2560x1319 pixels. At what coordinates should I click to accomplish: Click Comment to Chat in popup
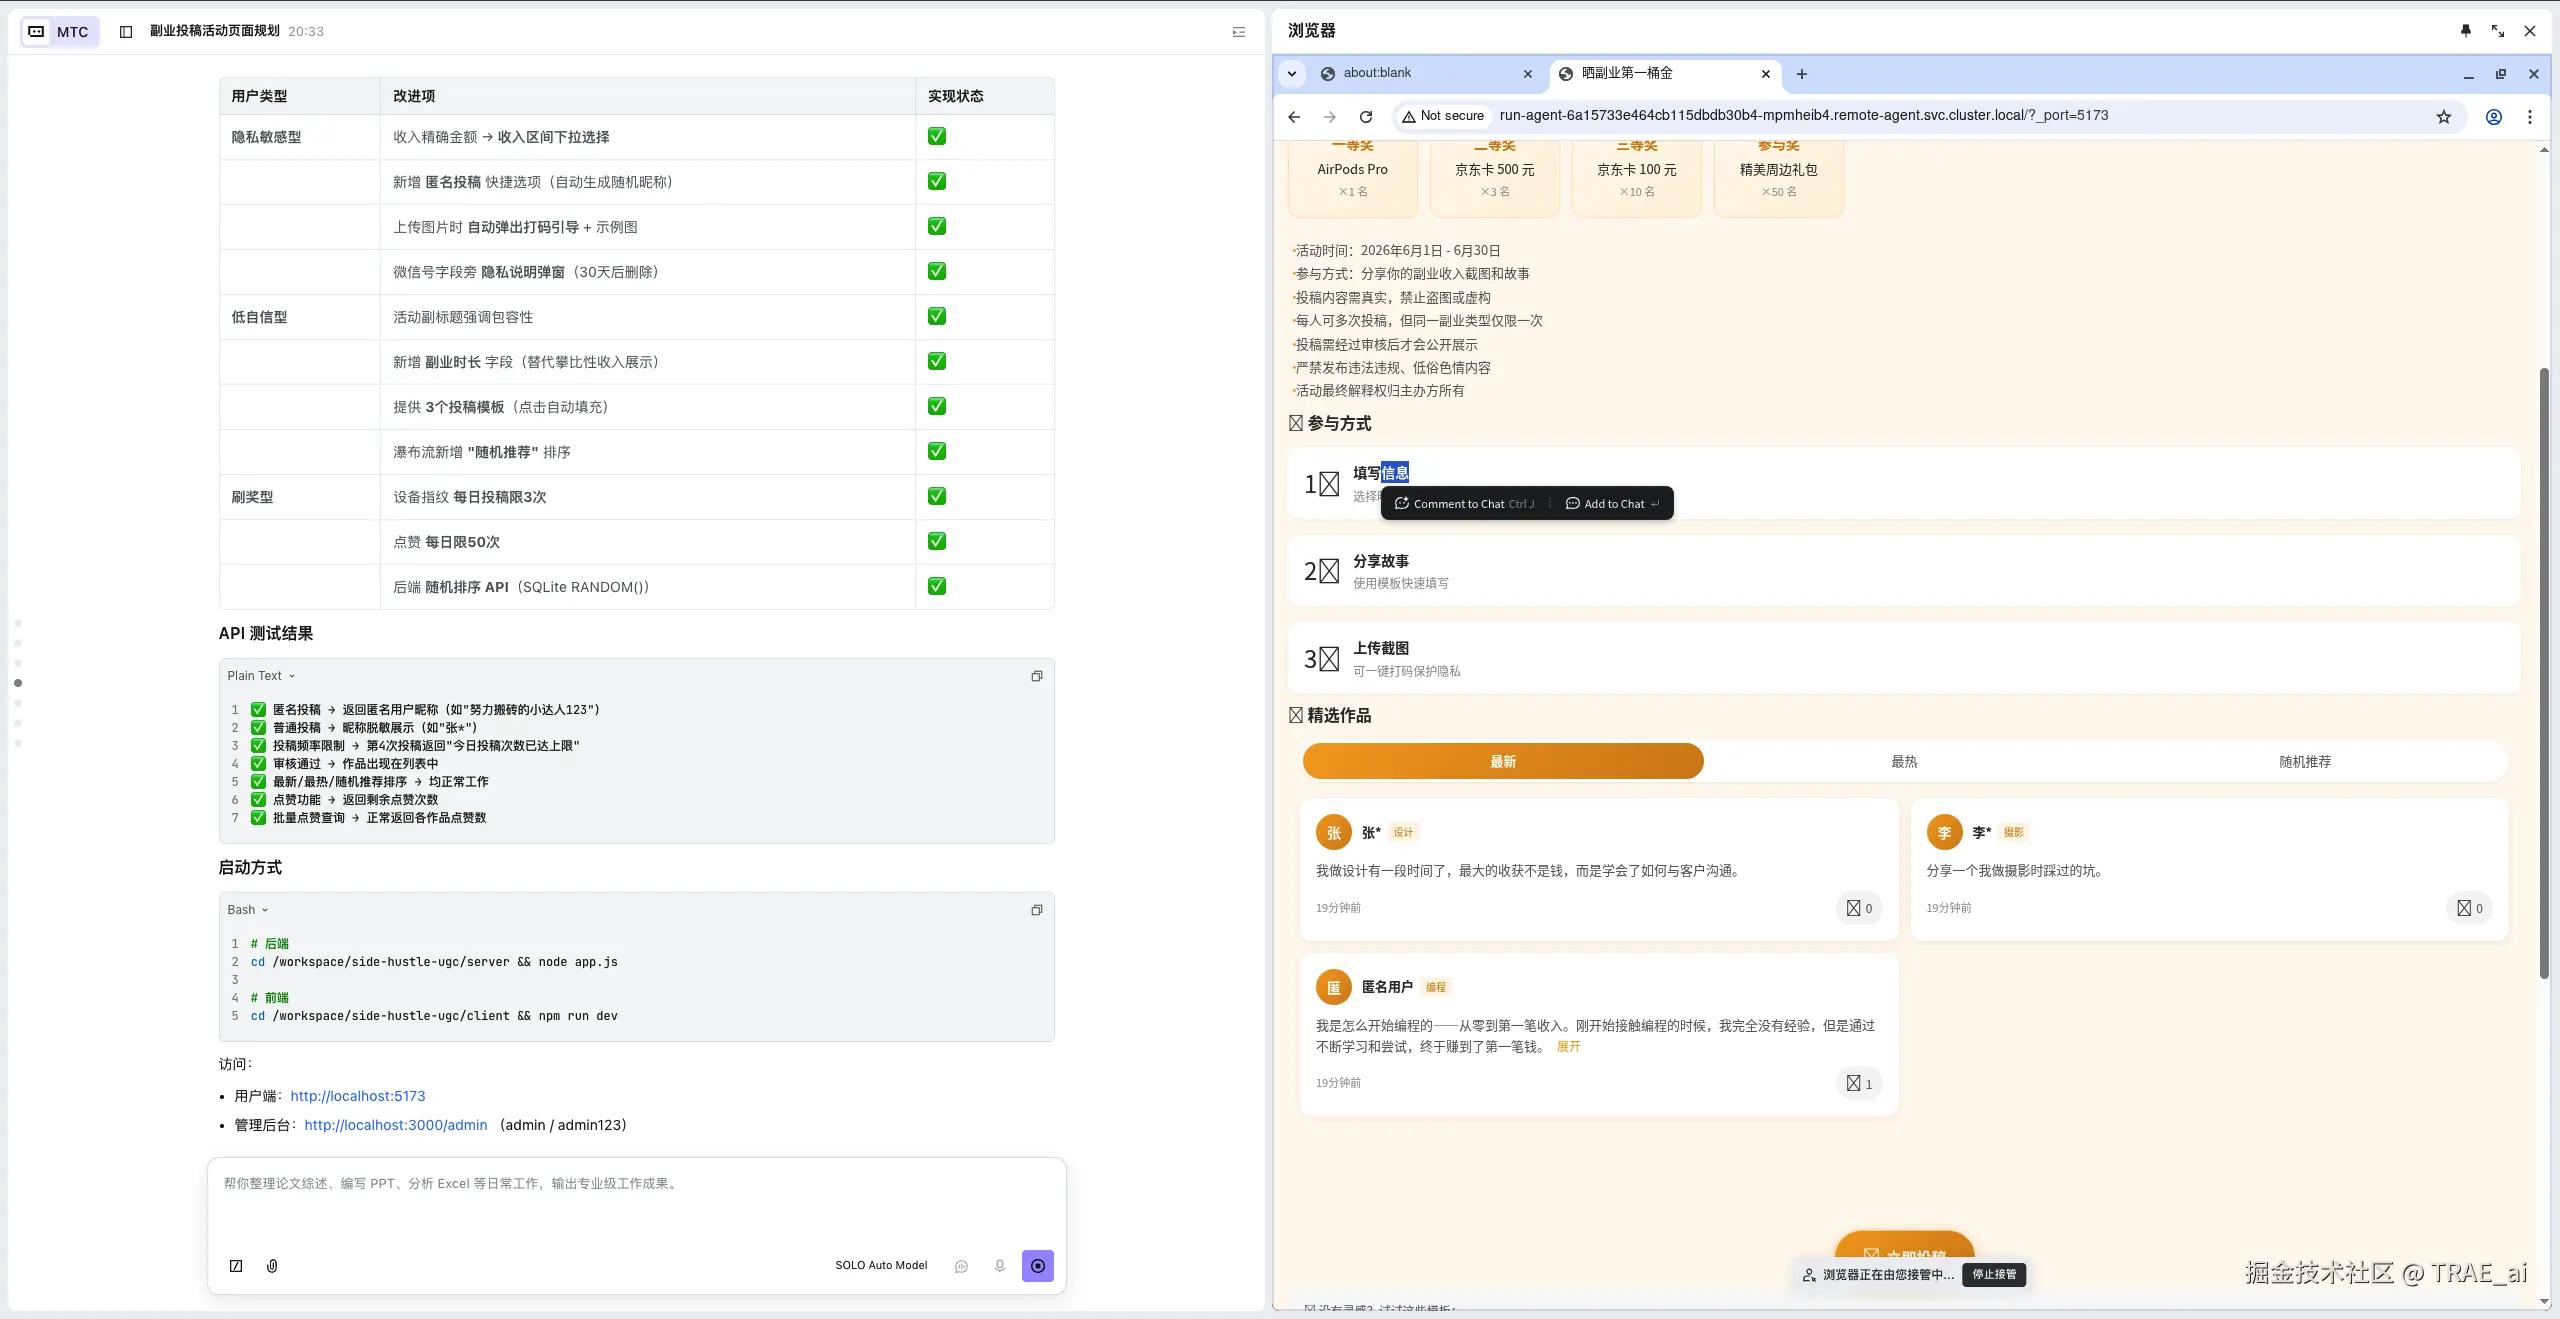point(1464,504)
